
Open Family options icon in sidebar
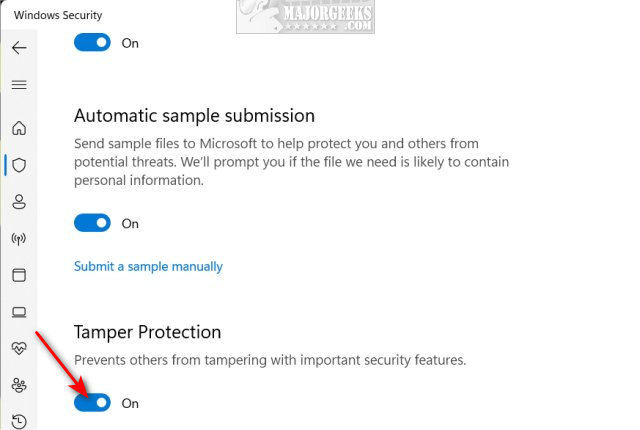(x=19, y=385)
